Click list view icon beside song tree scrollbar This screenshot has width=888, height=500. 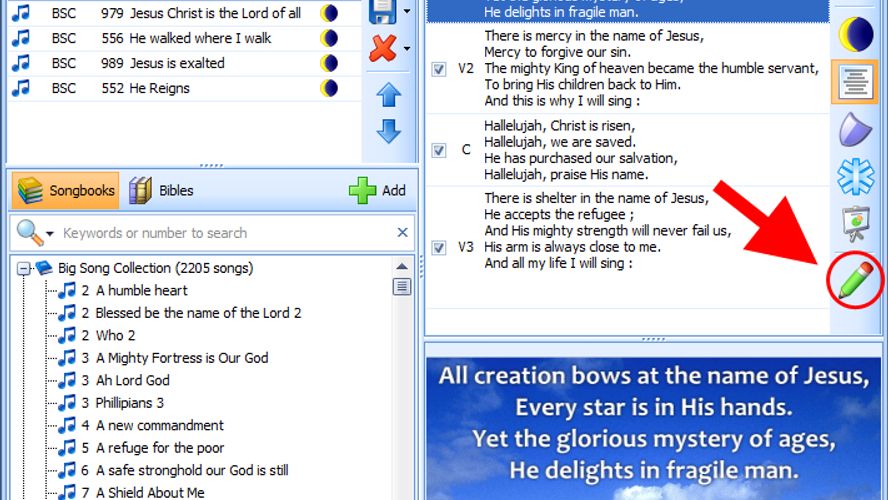pyautogui.click(x=402, y=287)
